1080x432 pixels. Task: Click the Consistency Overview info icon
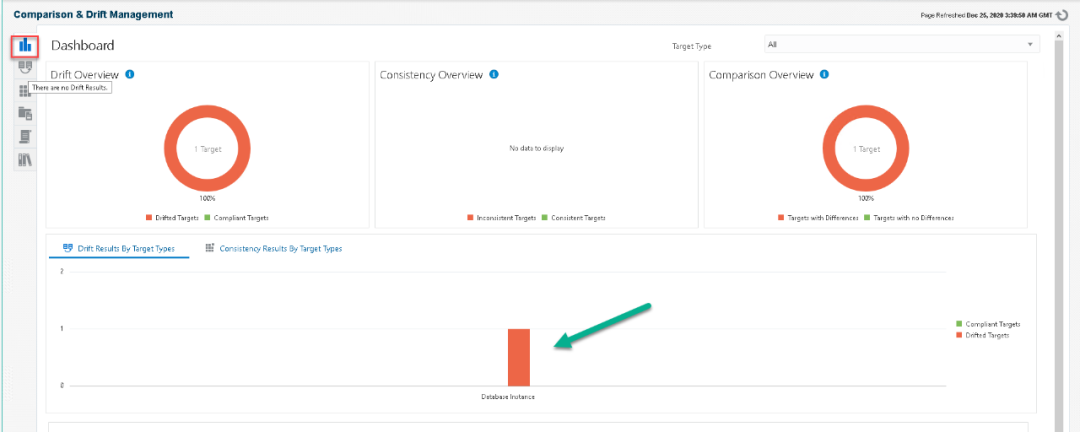(x=493, y=74)
